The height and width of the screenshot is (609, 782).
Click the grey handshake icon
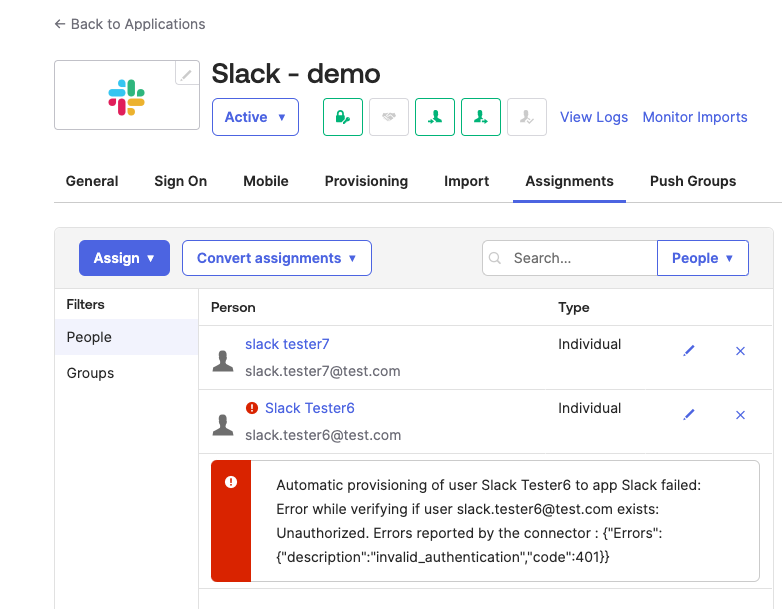(x=389, y=117)
